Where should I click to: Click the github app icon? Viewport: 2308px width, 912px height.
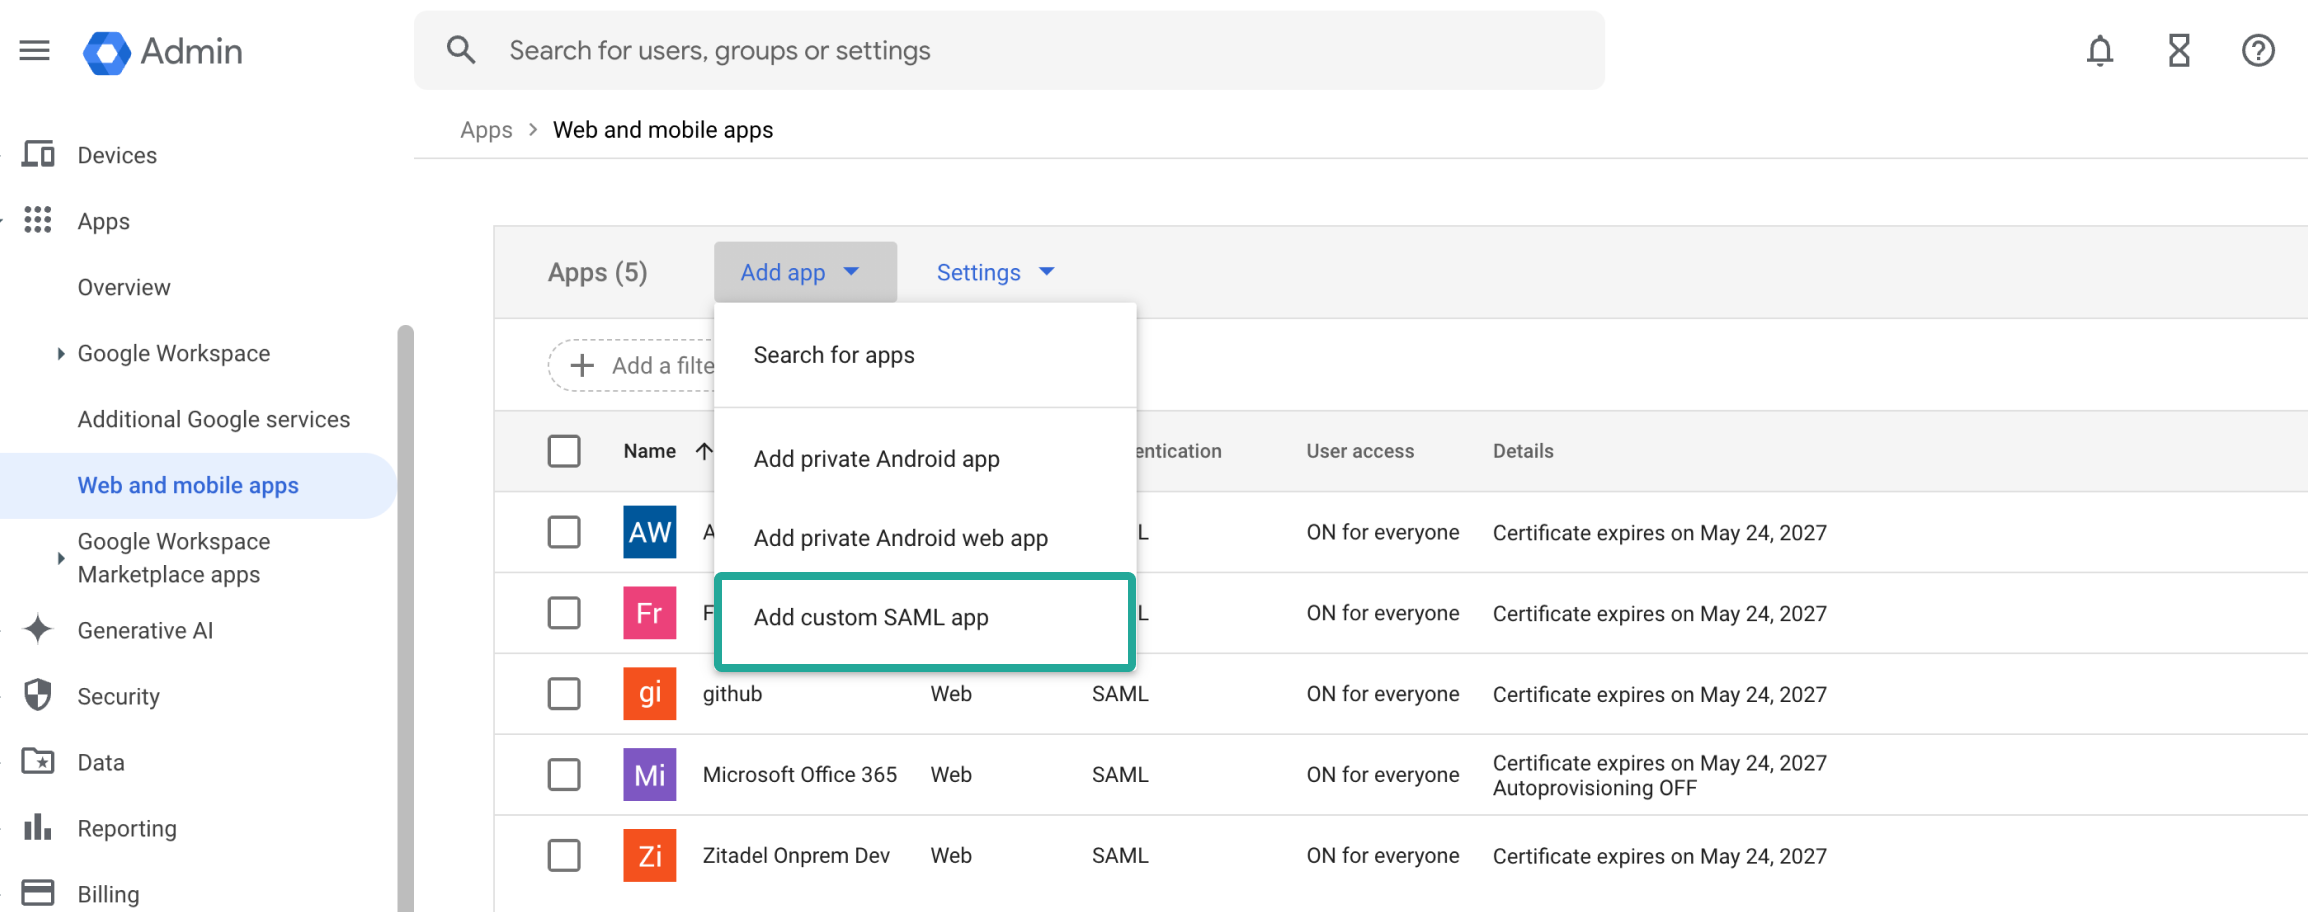649,694
